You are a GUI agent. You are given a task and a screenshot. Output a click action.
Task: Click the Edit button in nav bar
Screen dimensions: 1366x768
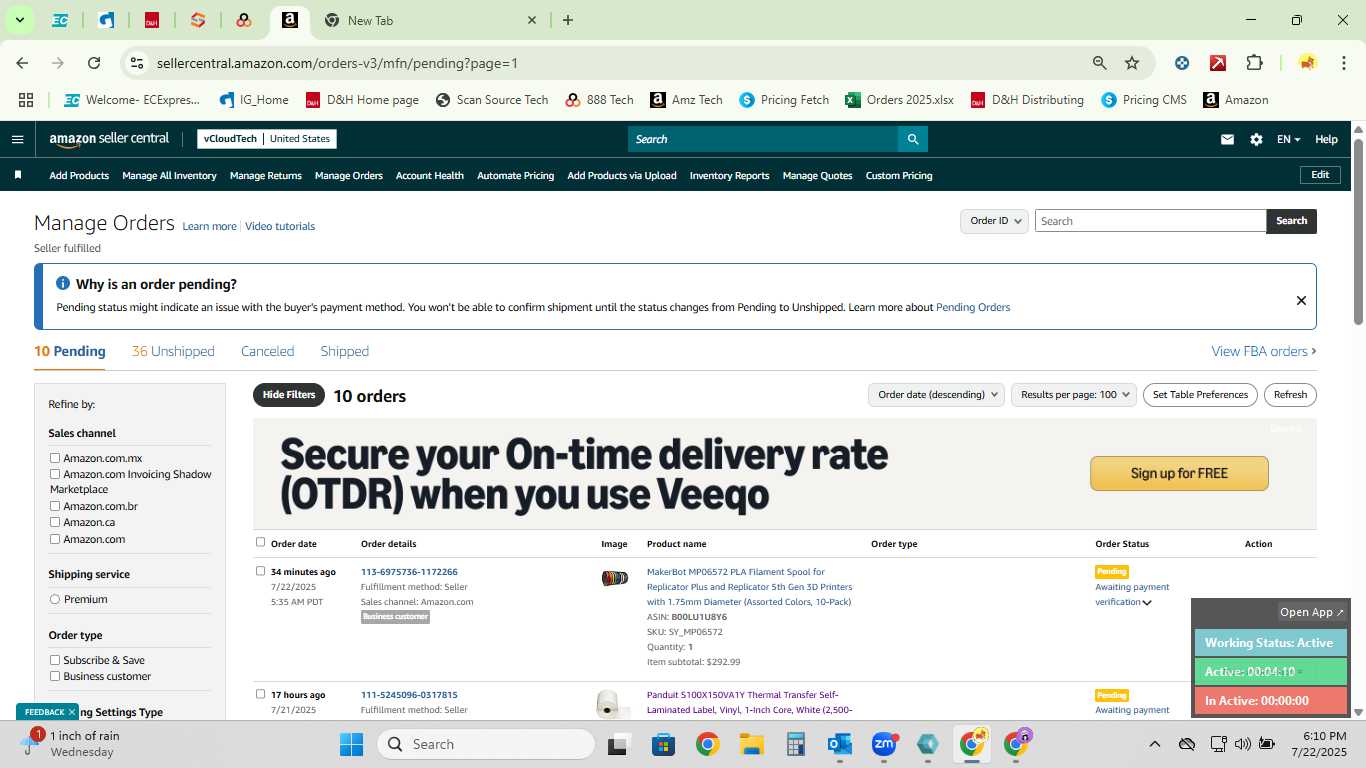coord(1320,175)
